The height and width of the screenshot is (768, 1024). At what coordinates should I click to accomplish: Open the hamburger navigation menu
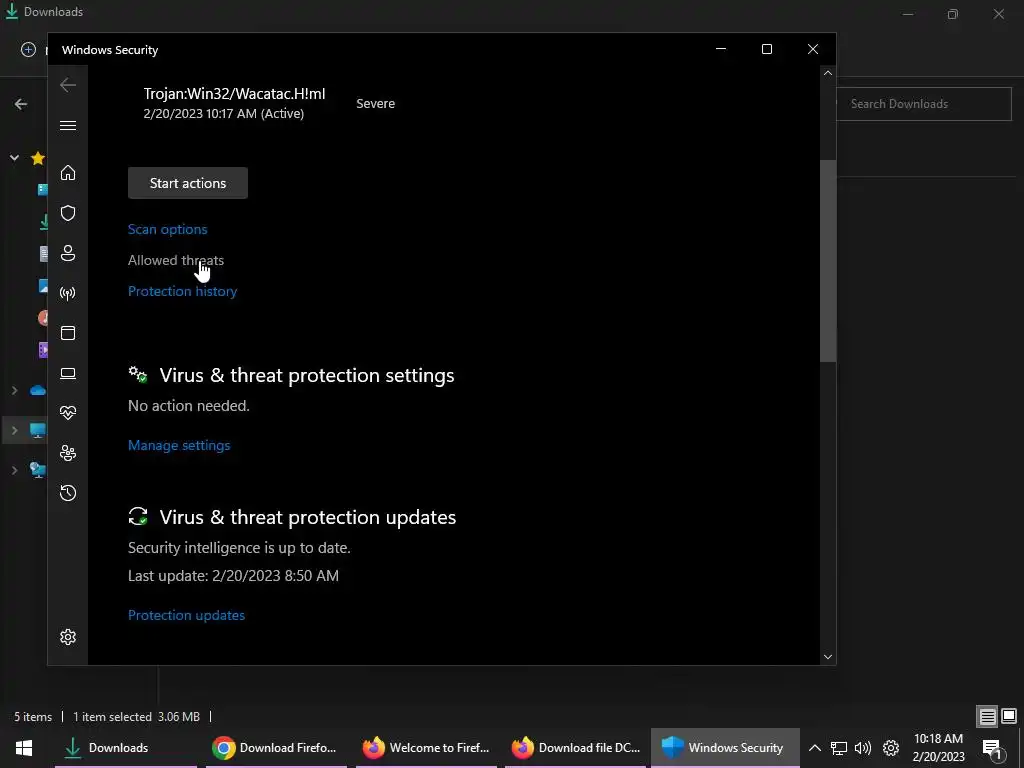coord(68,125)
